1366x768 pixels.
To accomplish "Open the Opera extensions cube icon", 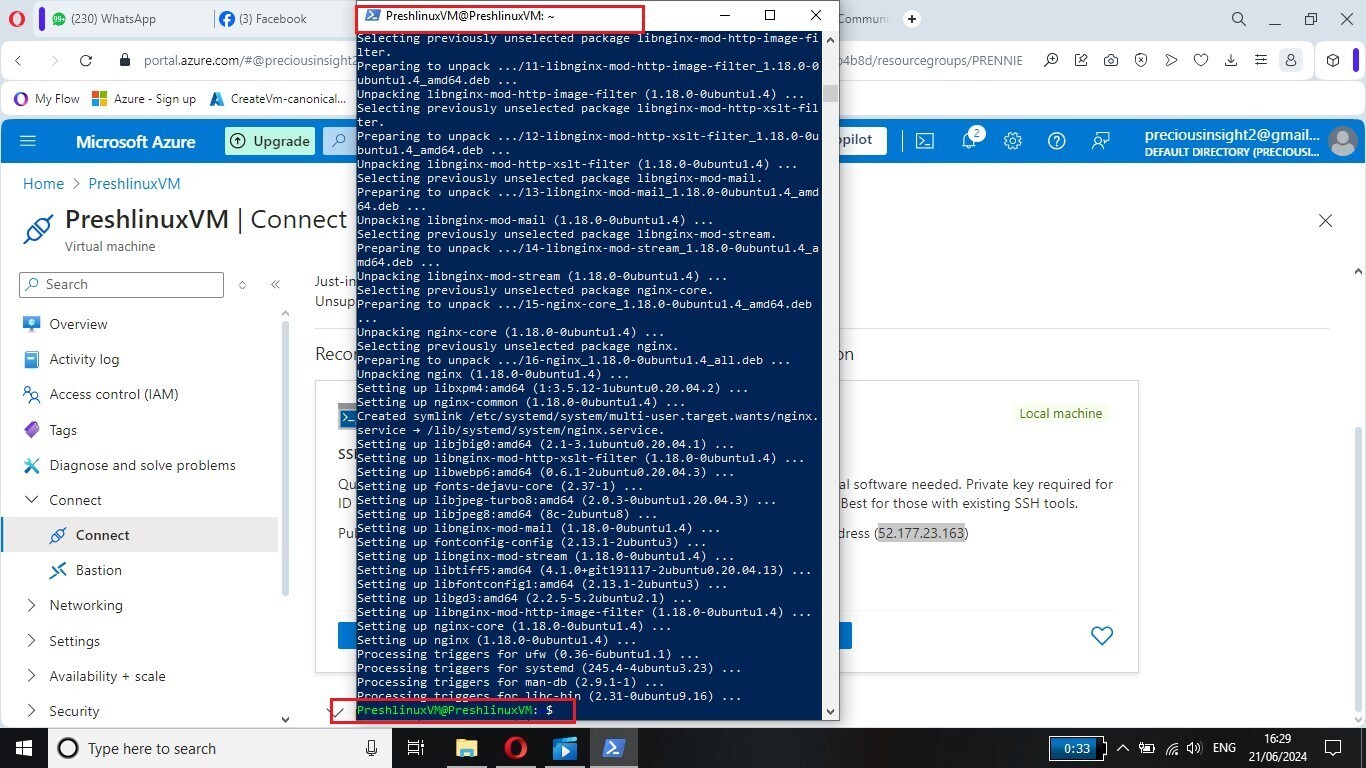I will point(1333,60).
